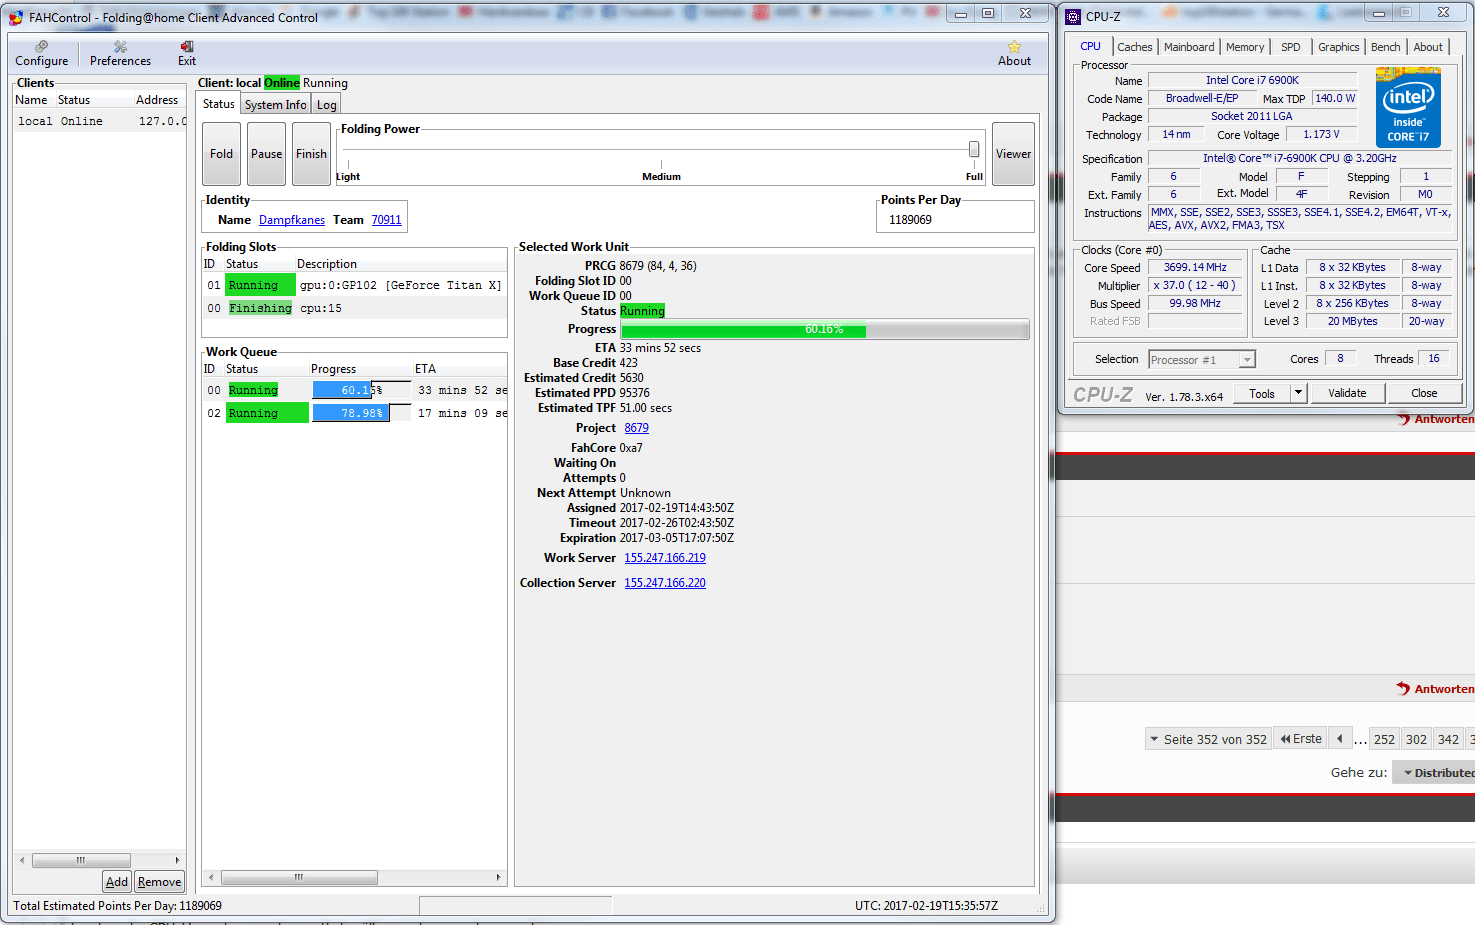Click progress bar of work queue 02
This screenshot has width=1475, height=925.
(x=361, y=413)
